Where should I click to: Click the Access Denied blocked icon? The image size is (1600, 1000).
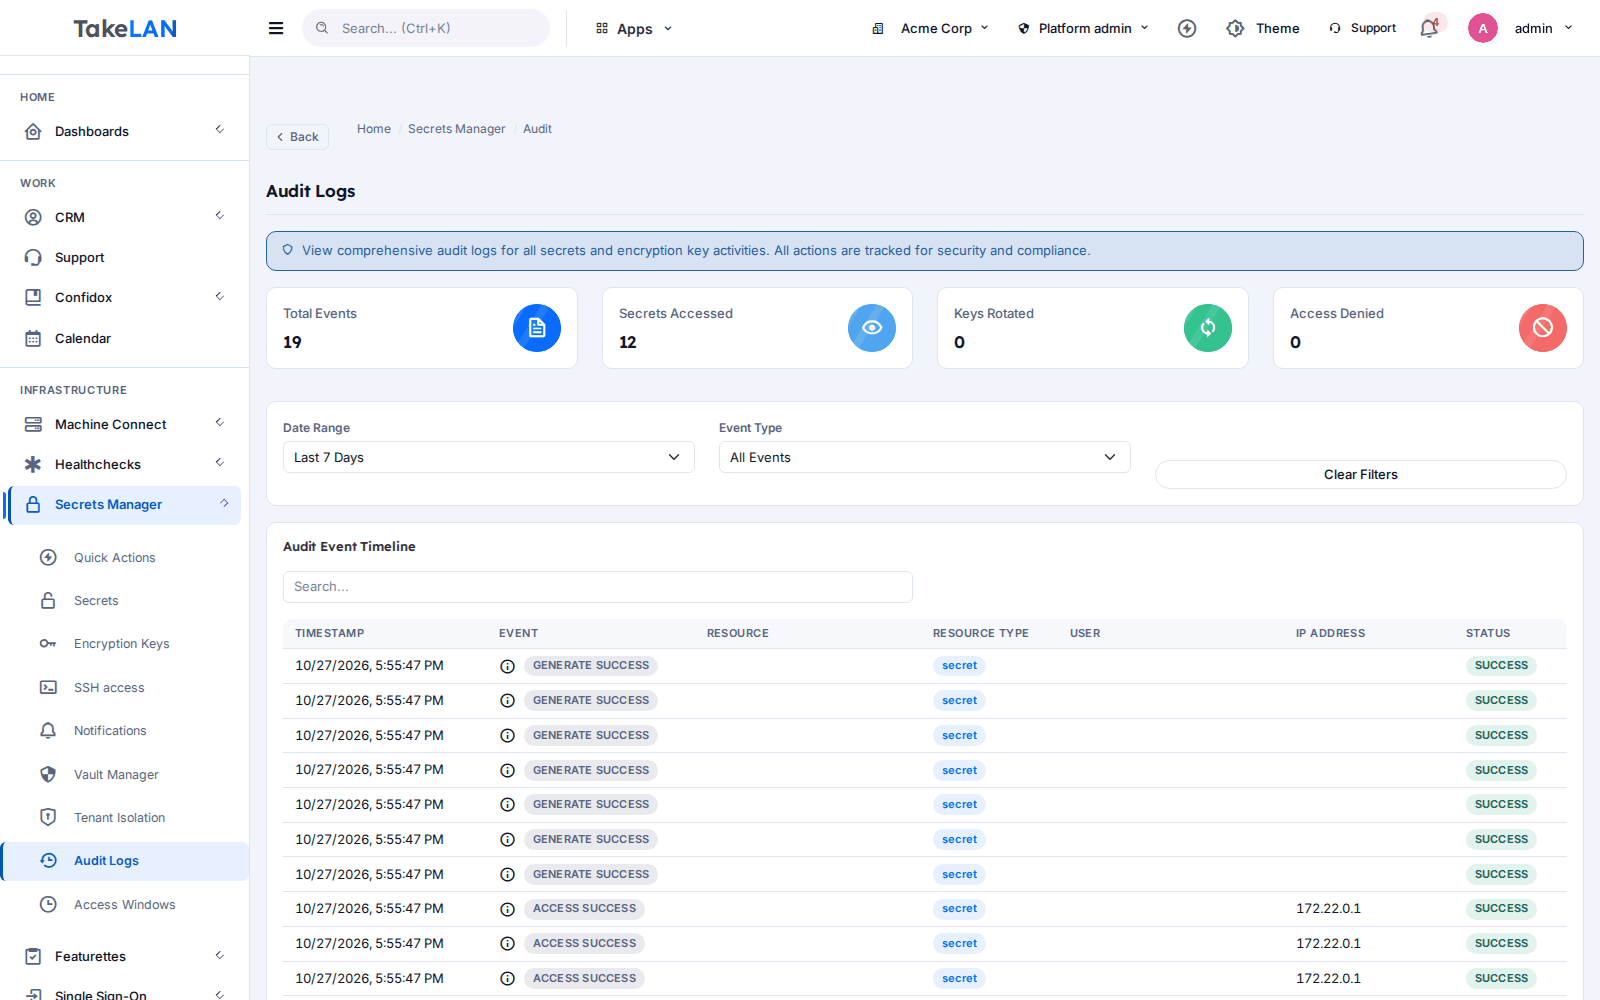[x=1543, y=328]
